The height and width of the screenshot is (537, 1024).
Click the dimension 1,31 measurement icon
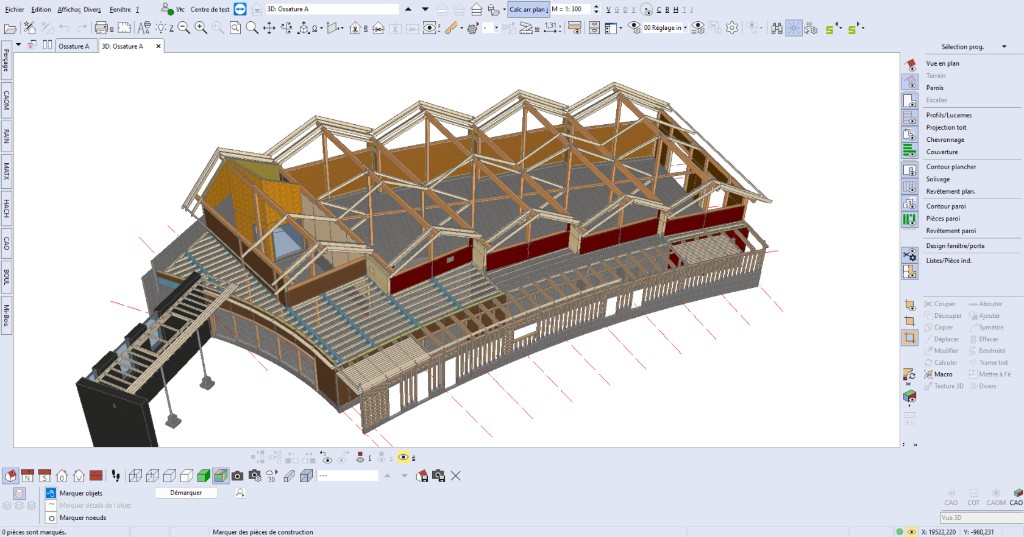[x=552, y=28]
